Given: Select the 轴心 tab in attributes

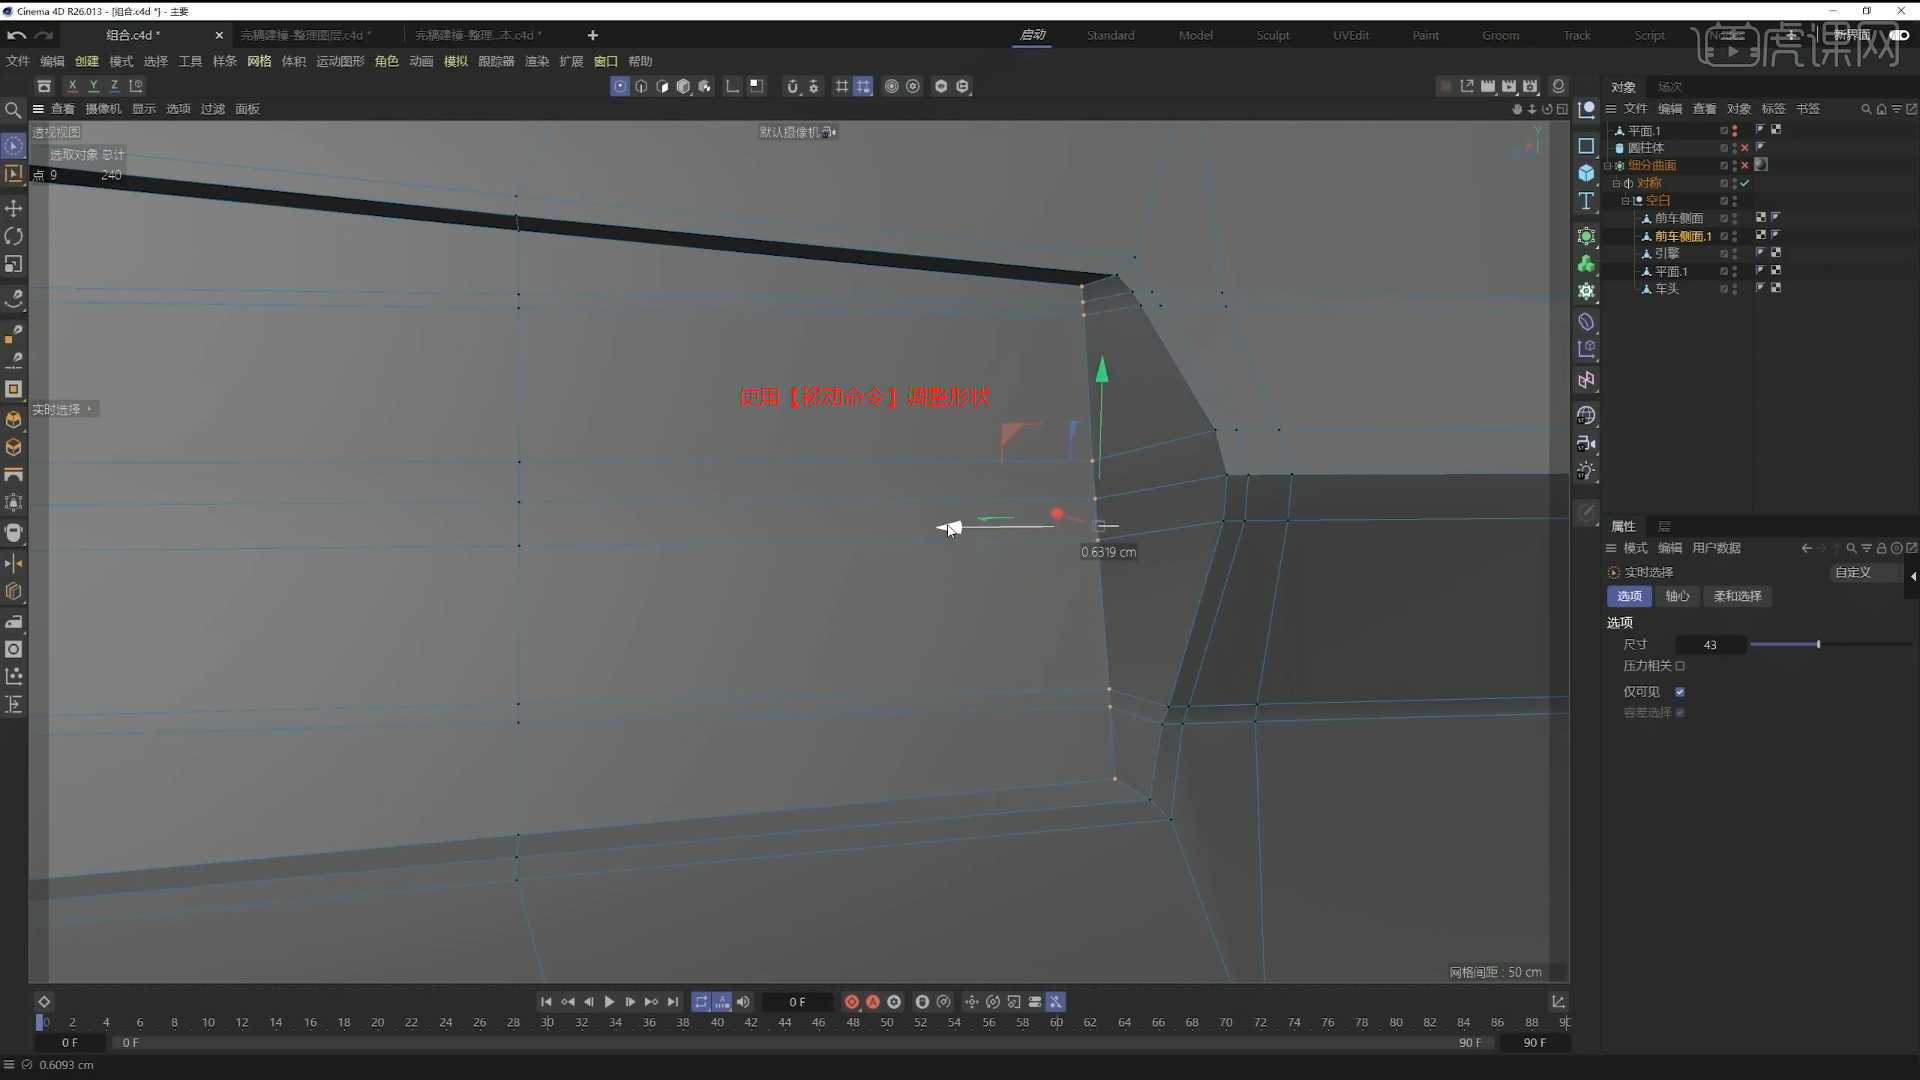Looking at the screenshot, I should [x=1677, y=596].
